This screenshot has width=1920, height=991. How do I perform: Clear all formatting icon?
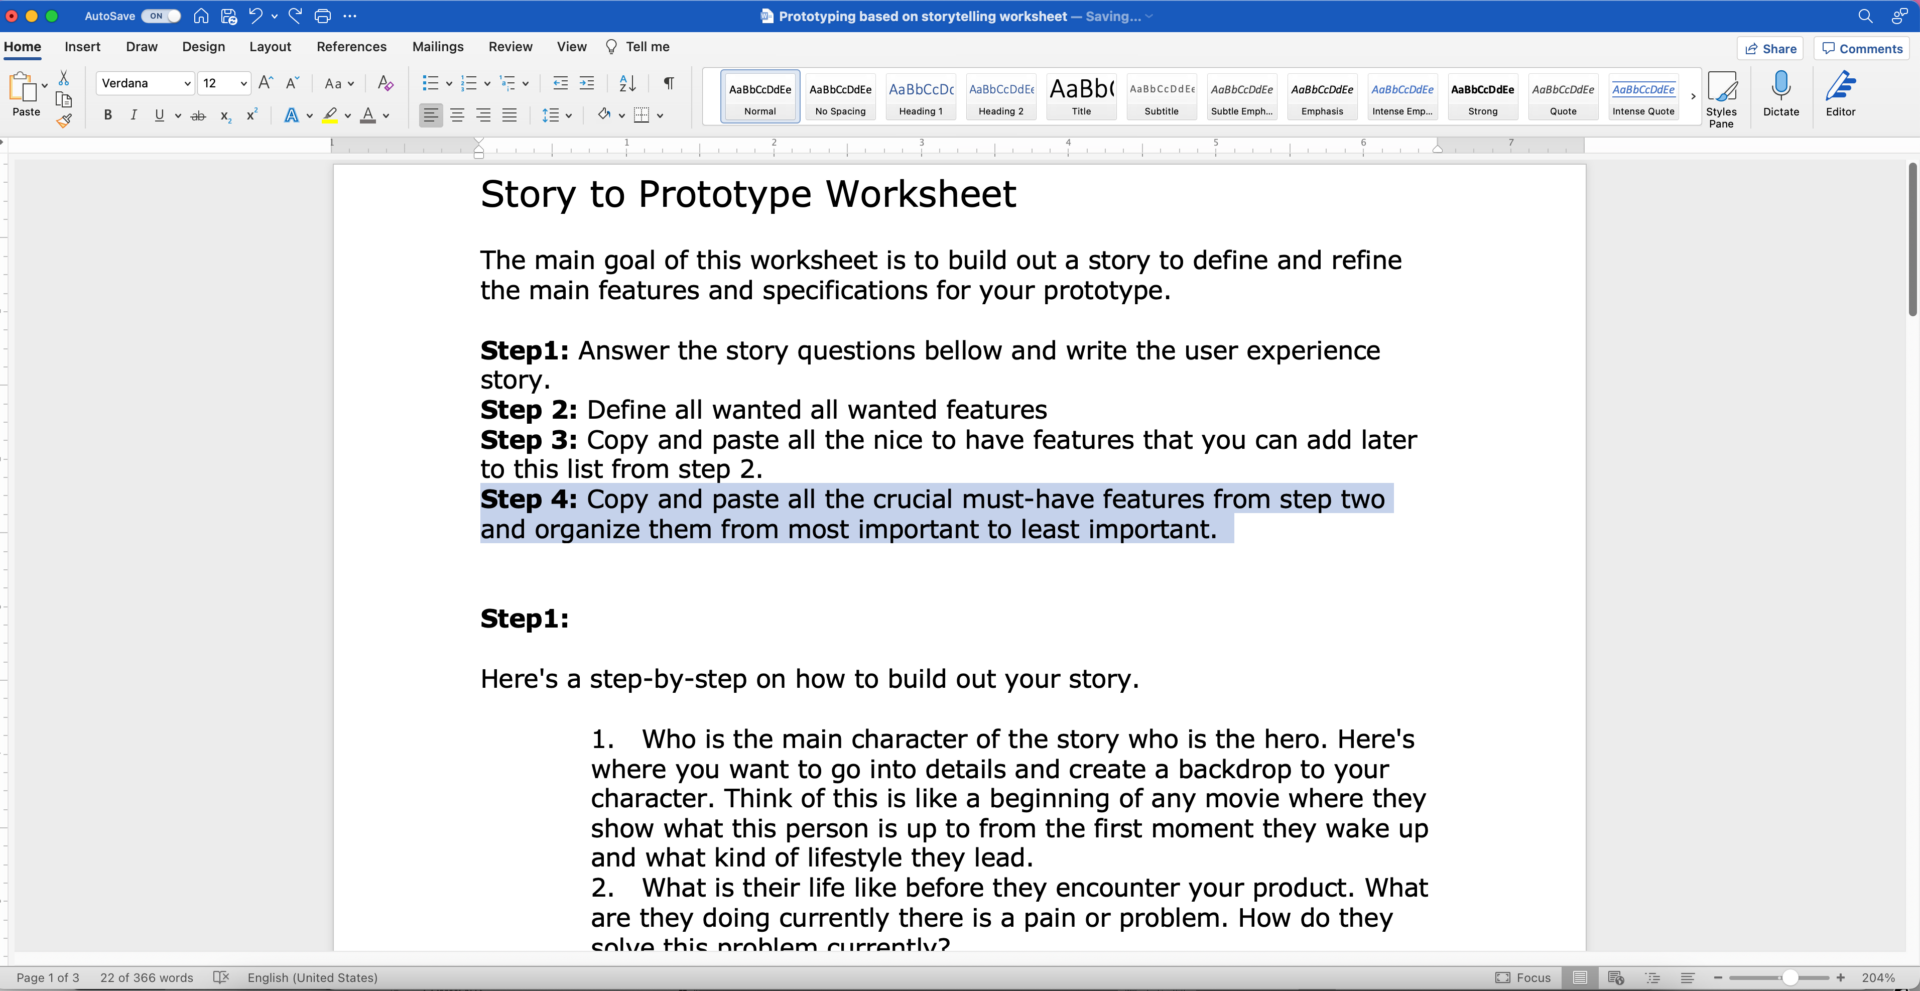pos(385,83)
